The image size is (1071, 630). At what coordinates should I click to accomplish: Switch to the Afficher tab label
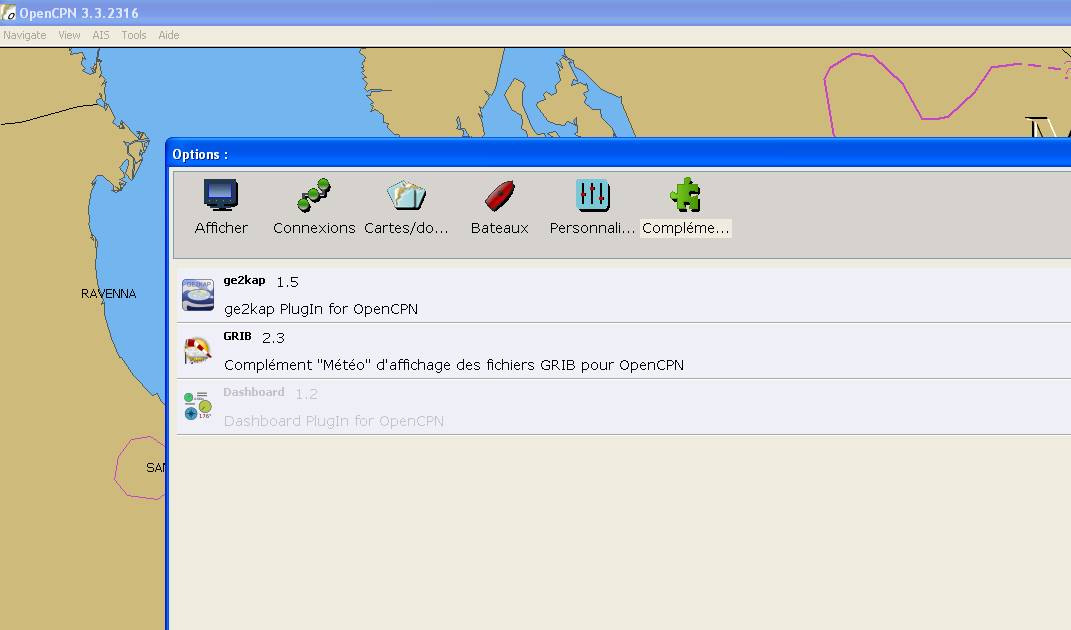tap(221, 228)
